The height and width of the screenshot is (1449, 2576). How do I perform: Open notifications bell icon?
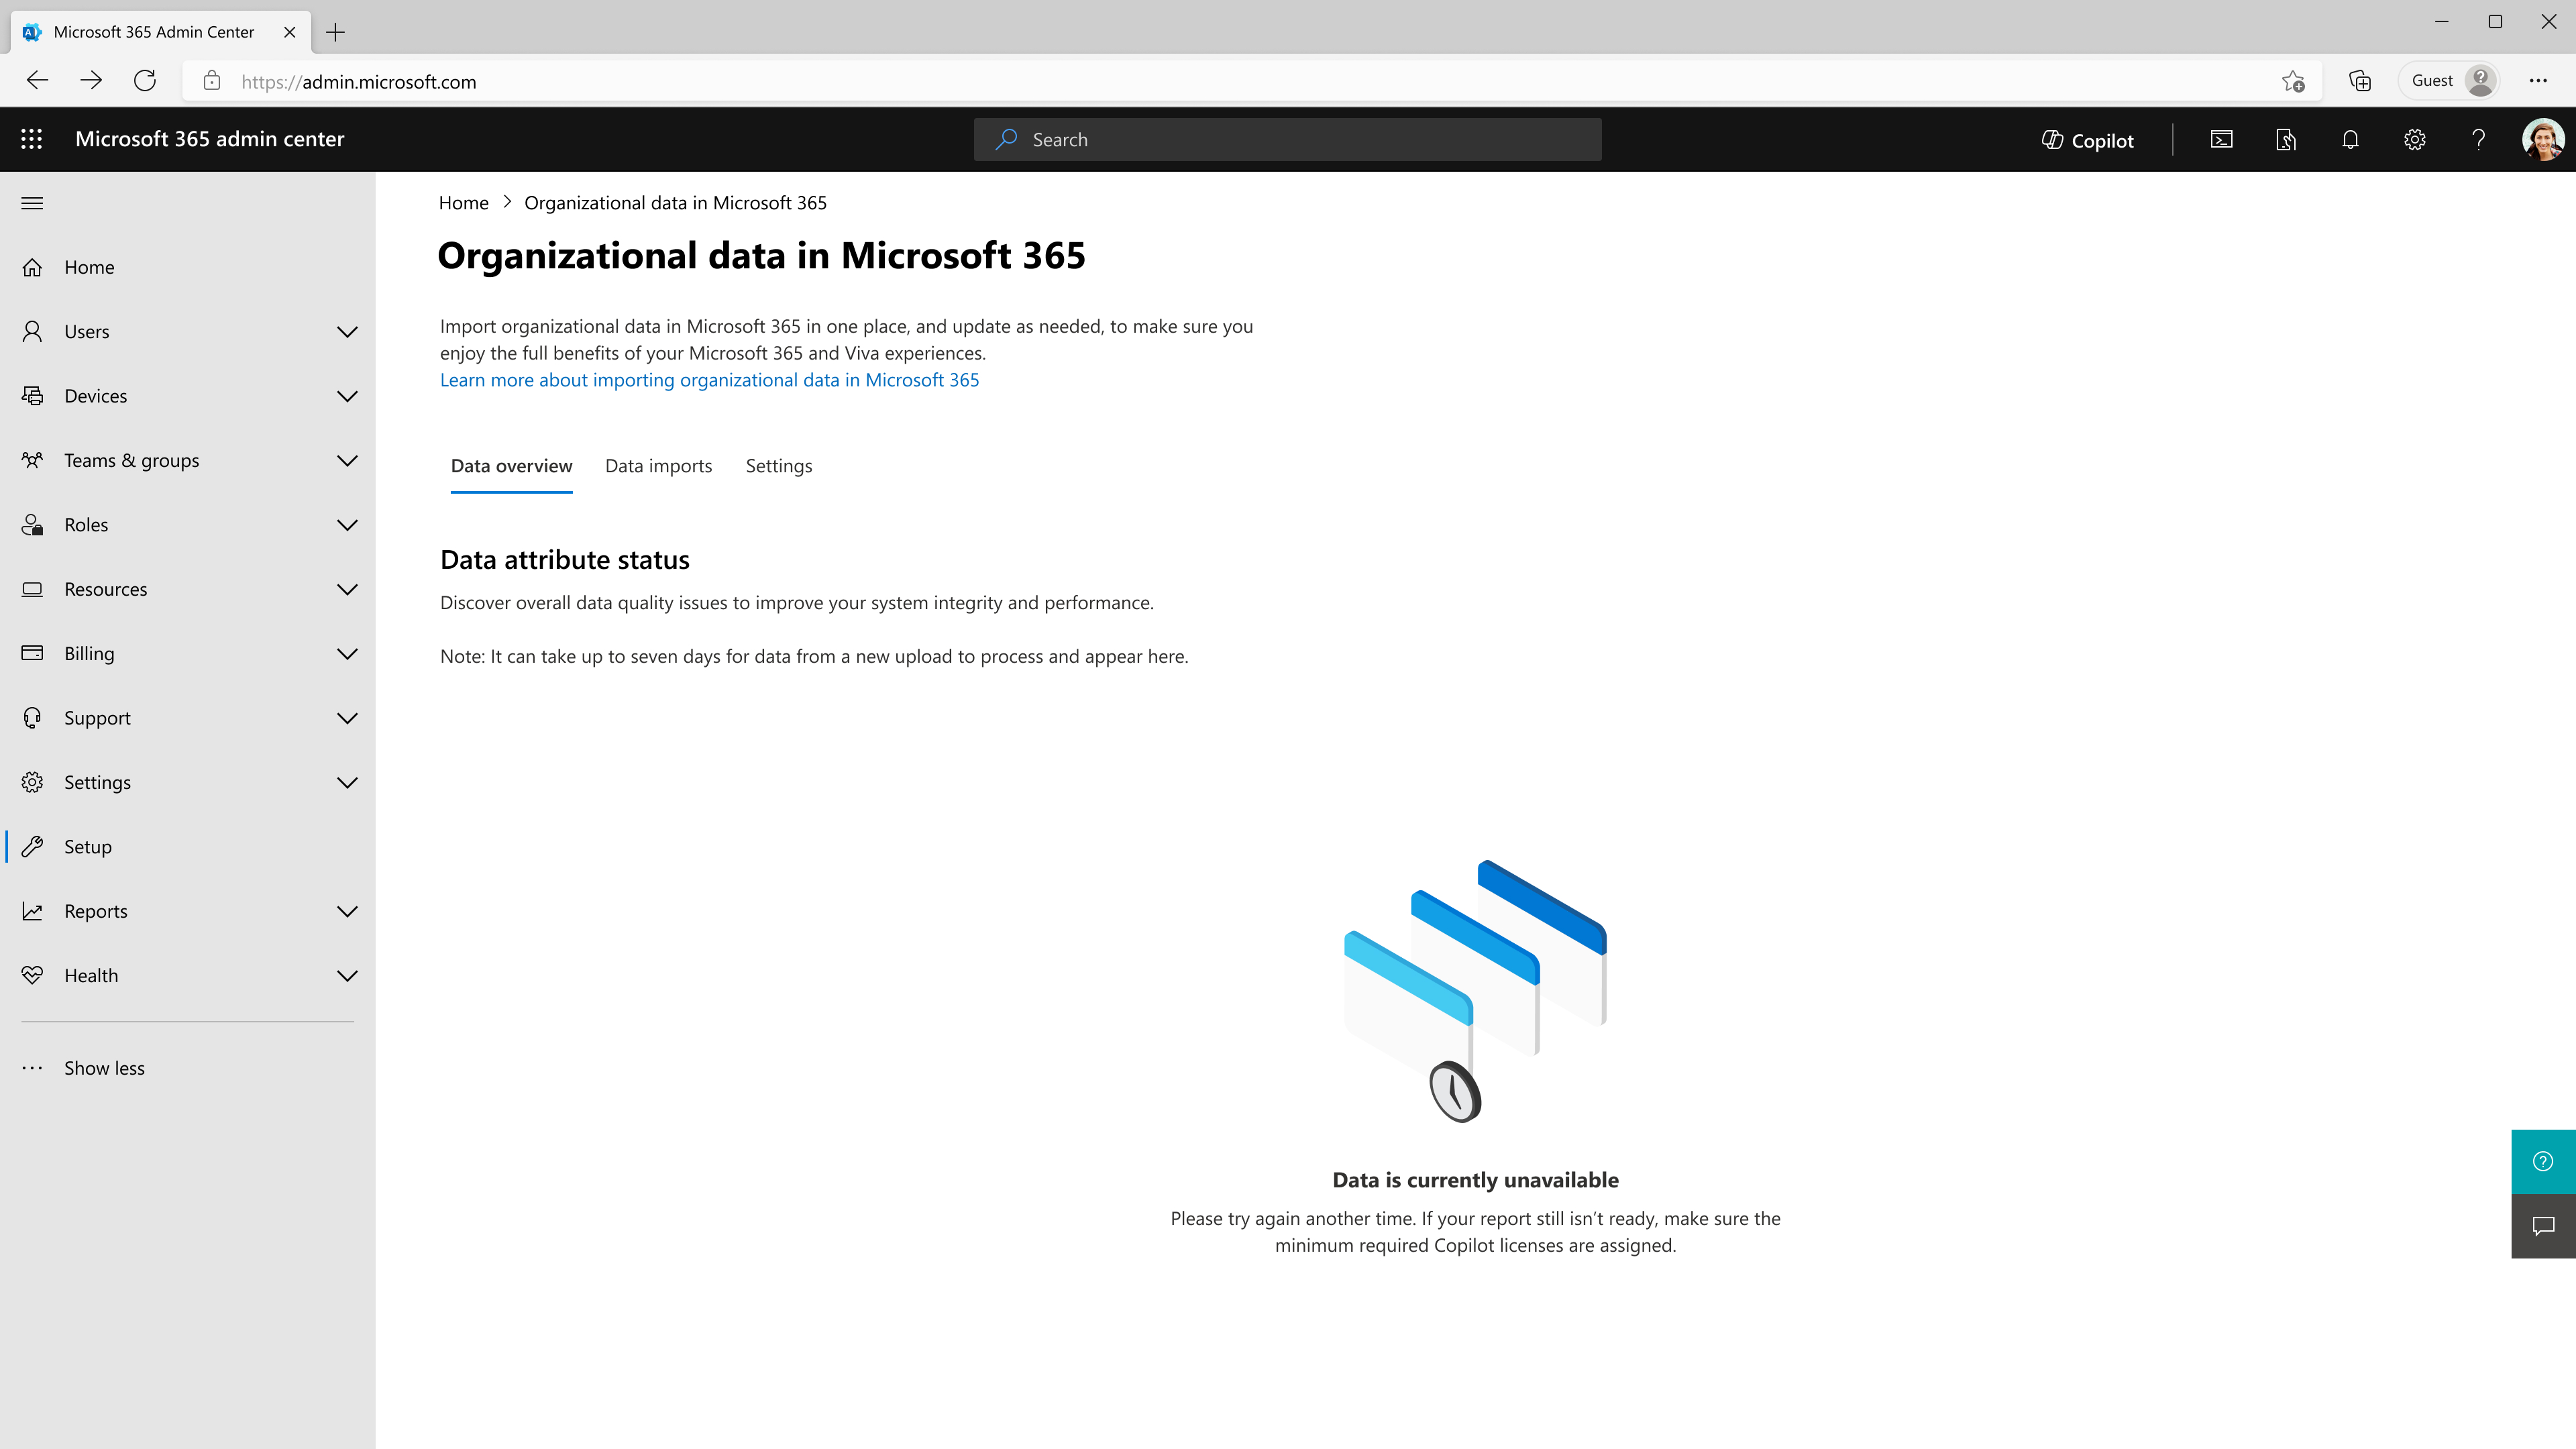pos(2350,140)
